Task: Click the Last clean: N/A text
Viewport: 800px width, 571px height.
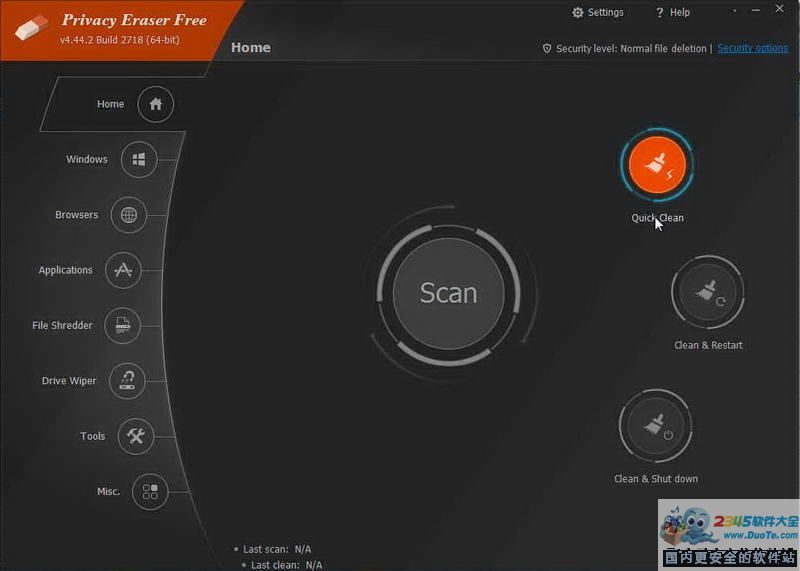Action: coord(287,565)
